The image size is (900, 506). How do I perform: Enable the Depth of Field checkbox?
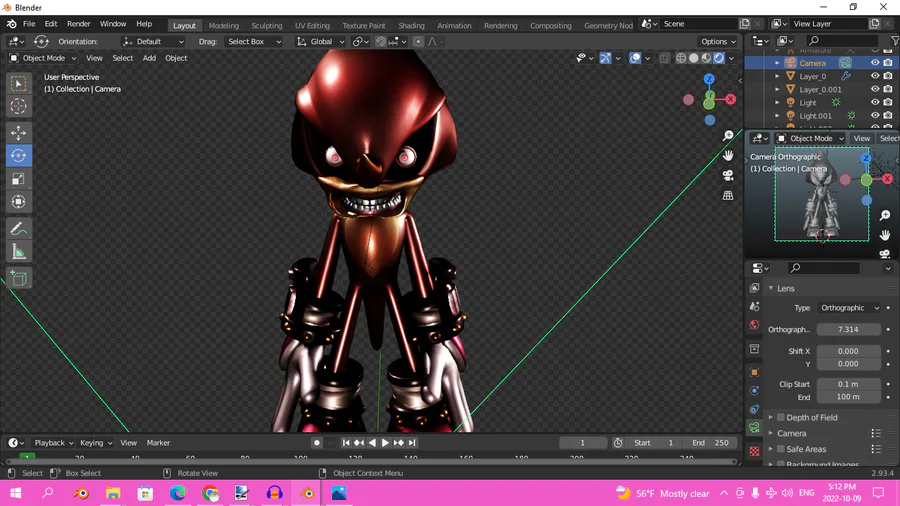(781, 417)
